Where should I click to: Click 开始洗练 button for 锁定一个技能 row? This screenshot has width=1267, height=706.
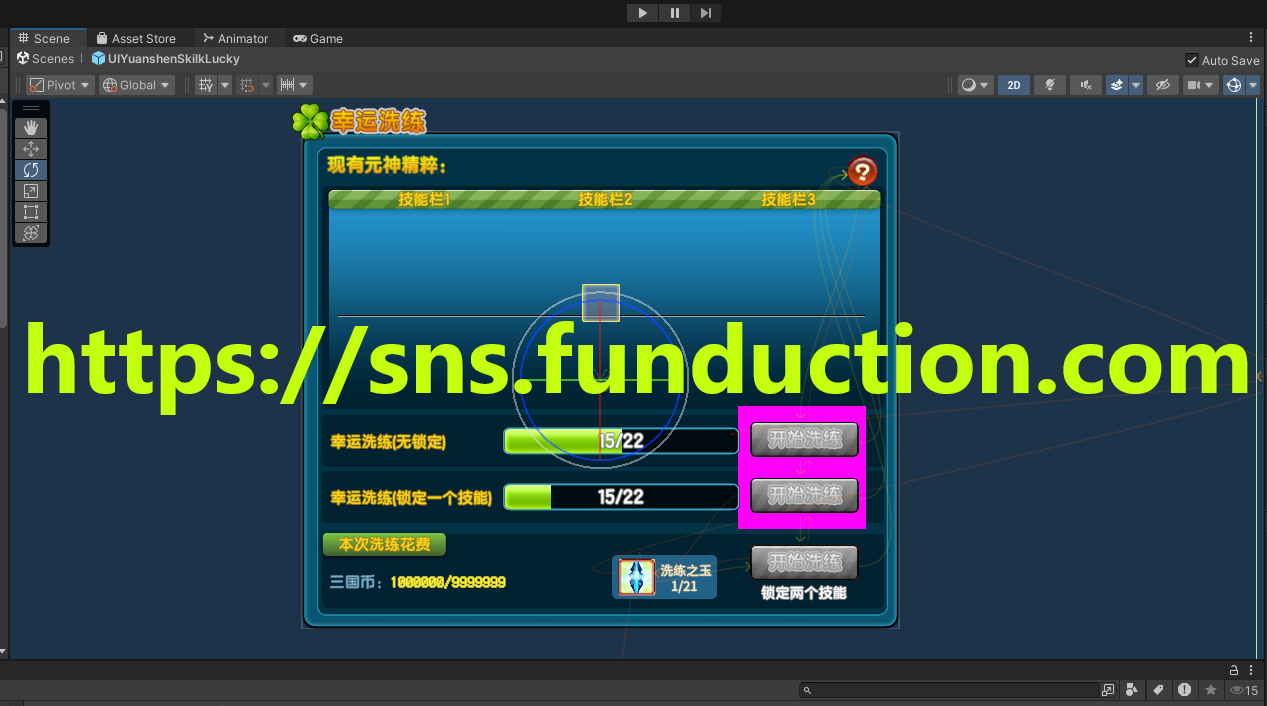[x=804, y=495]
